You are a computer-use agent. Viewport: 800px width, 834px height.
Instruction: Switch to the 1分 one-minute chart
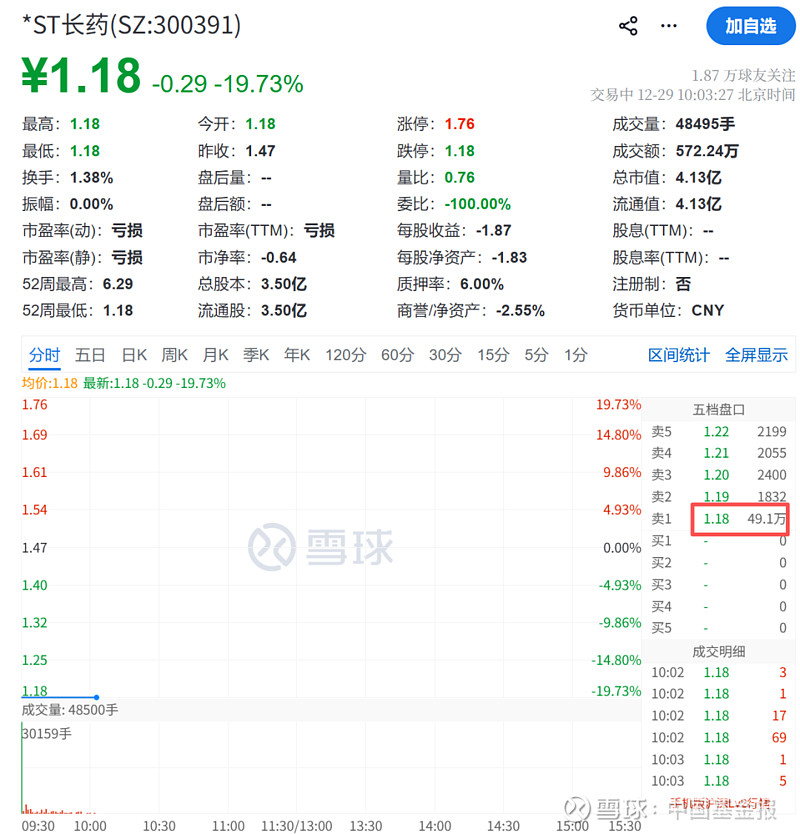point(574,354)
